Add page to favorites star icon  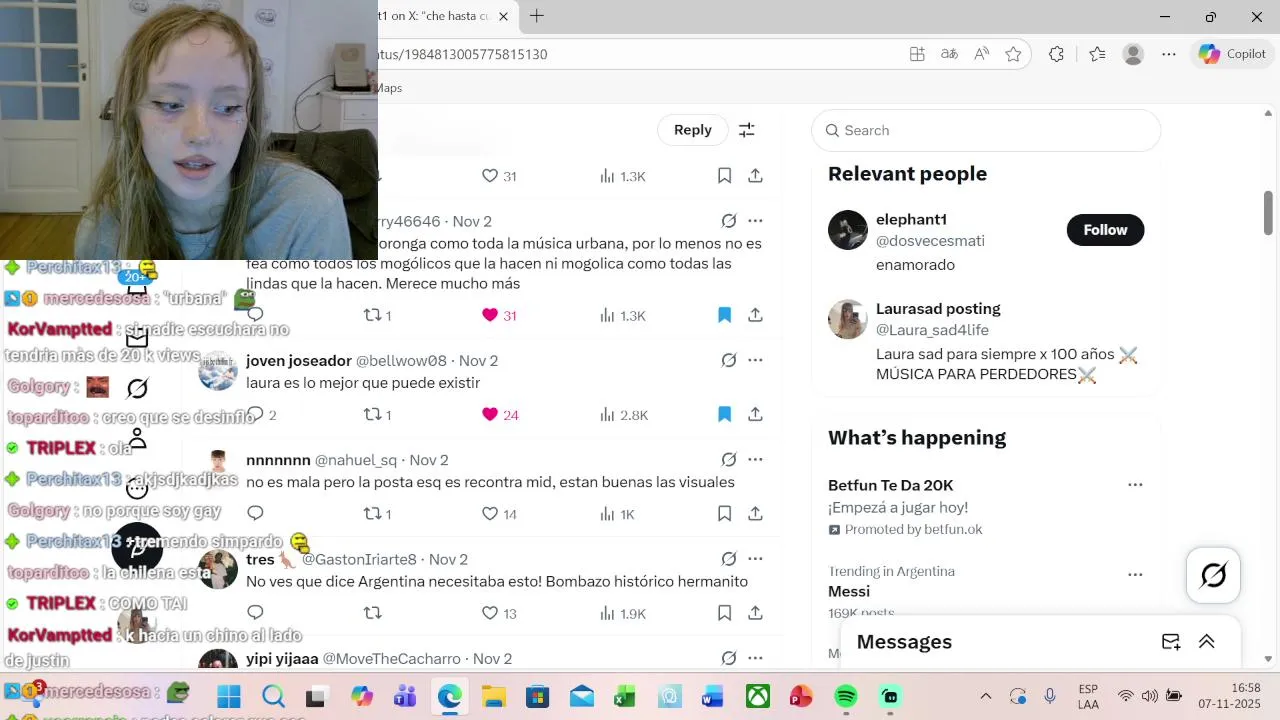pyautogui.click(x=1013, y=54)
